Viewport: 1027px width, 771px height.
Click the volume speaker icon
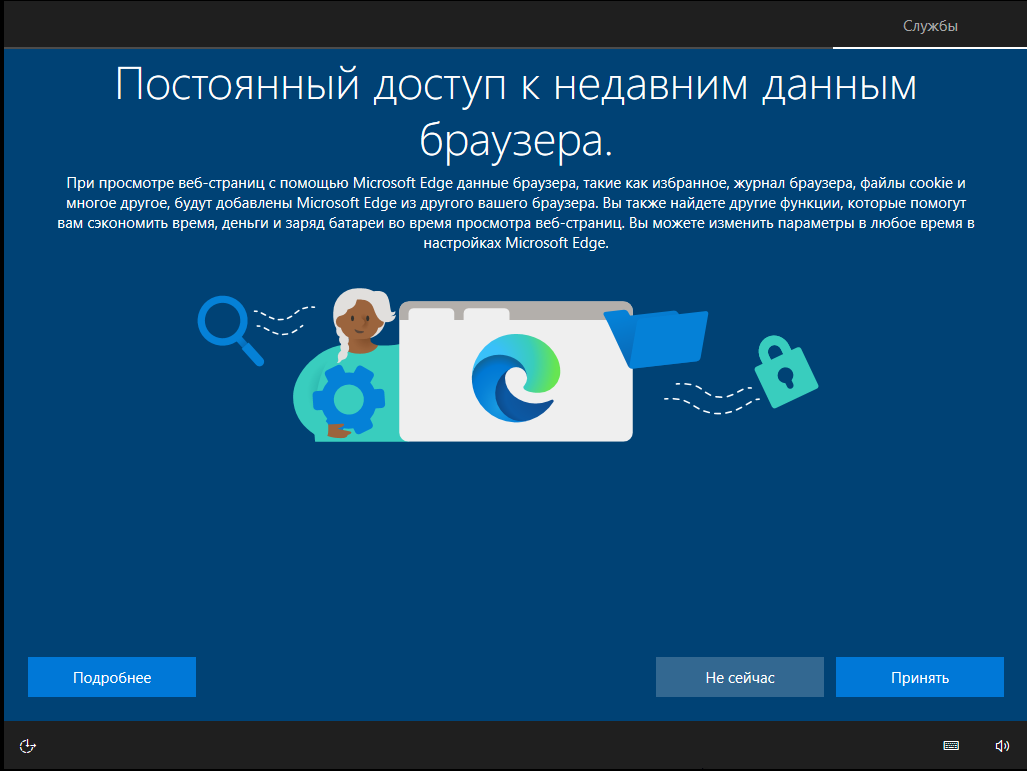click(x=1002, y=745)
